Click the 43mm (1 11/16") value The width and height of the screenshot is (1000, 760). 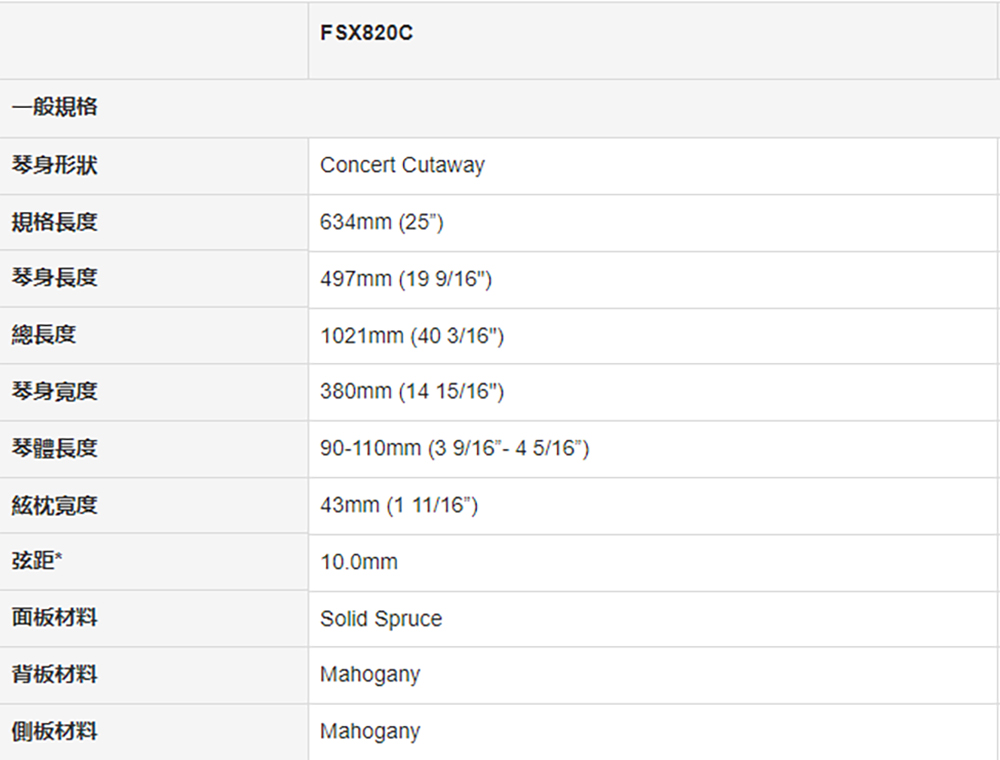click(399, 505)
